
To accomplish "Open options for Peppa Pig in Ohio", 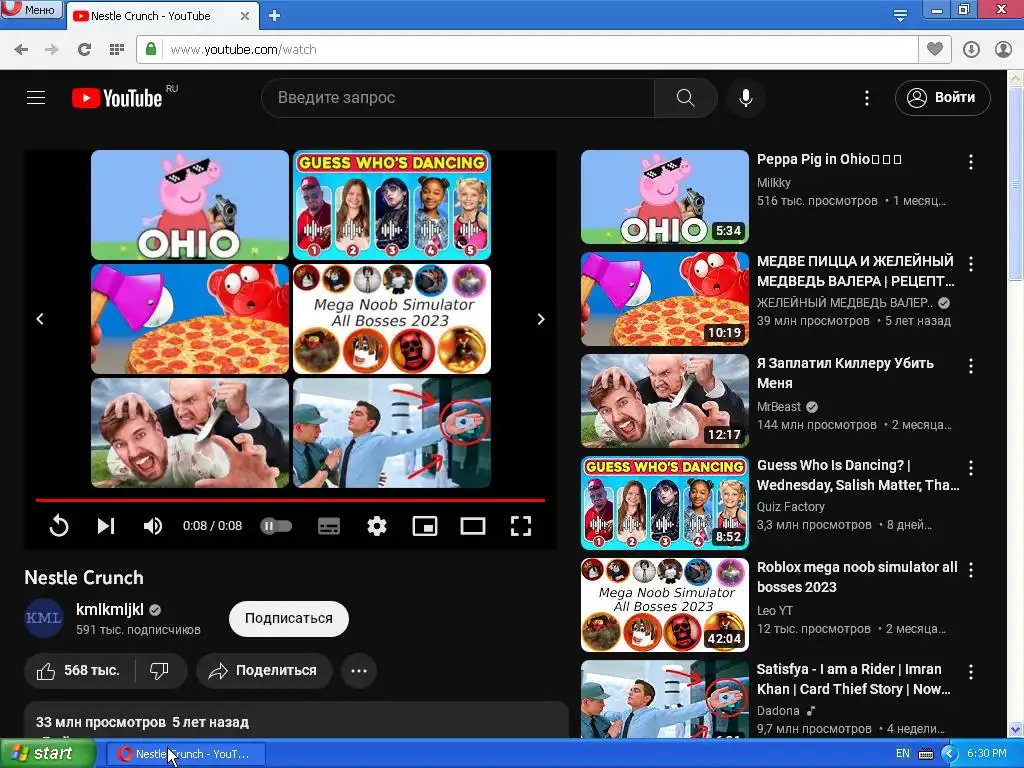I will coord(971,161).
